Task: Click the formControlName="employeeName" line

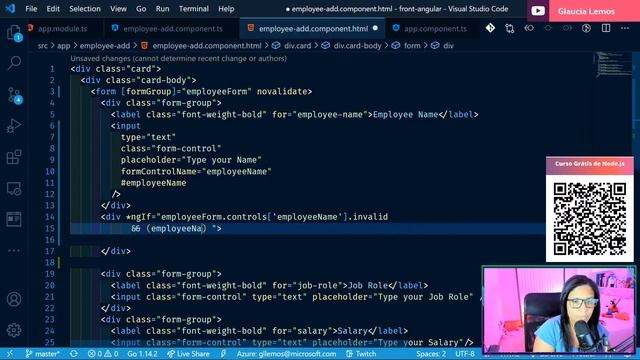Action: 196,171
